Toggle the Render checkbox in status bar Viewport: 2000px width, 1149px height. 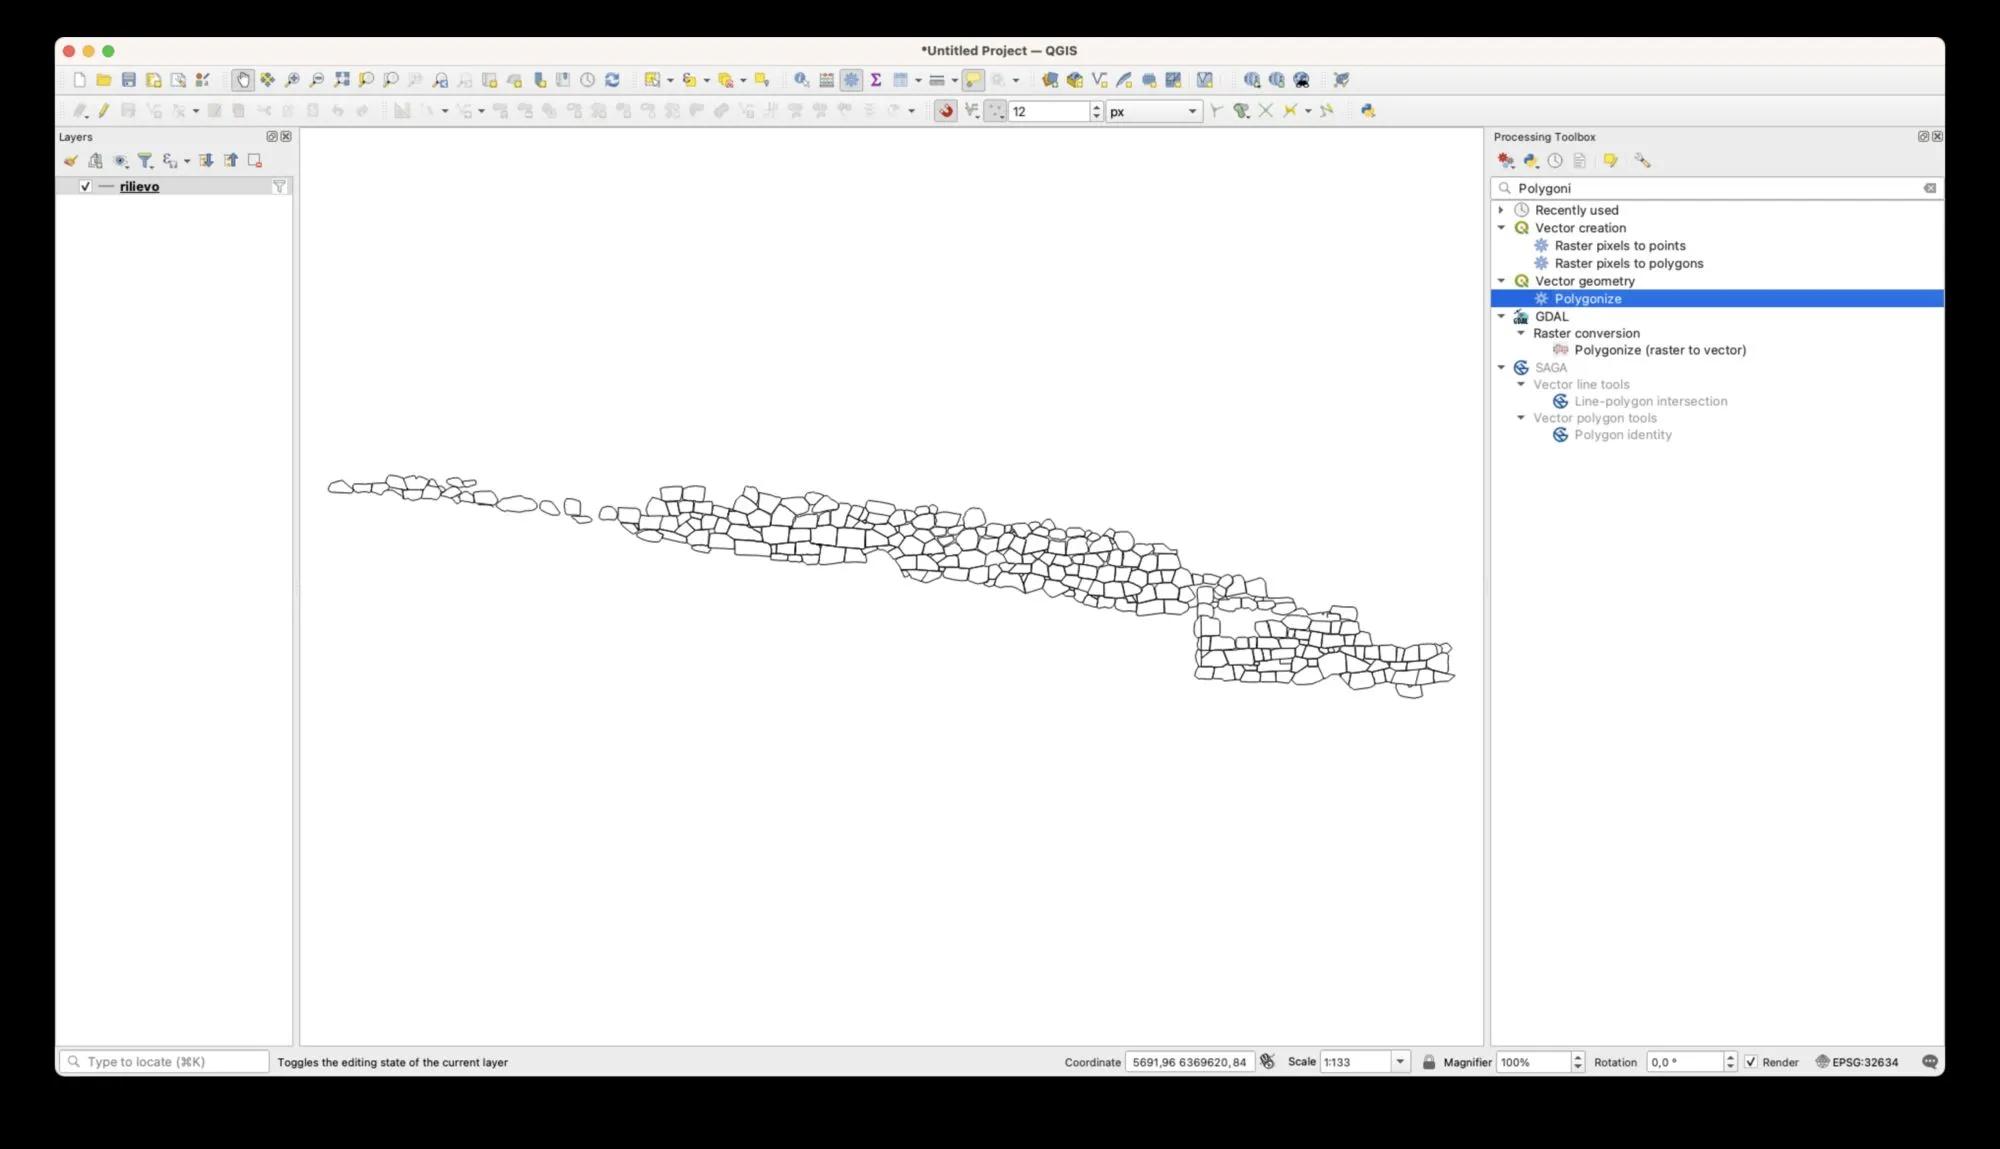click(1751, 1062)
